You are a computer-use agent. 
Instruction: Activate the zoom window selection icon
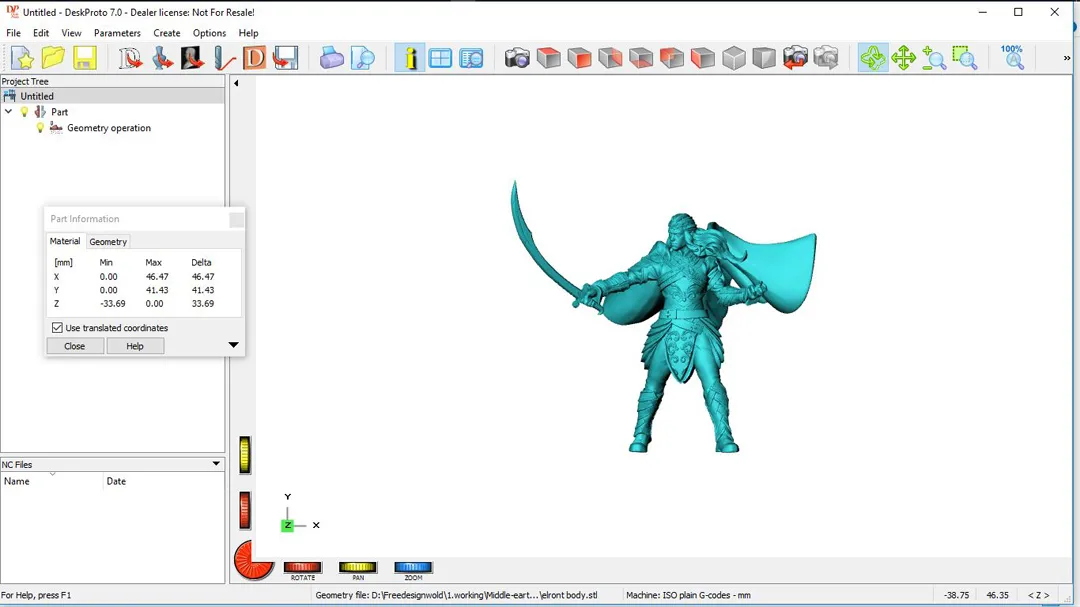coord(964,58)
